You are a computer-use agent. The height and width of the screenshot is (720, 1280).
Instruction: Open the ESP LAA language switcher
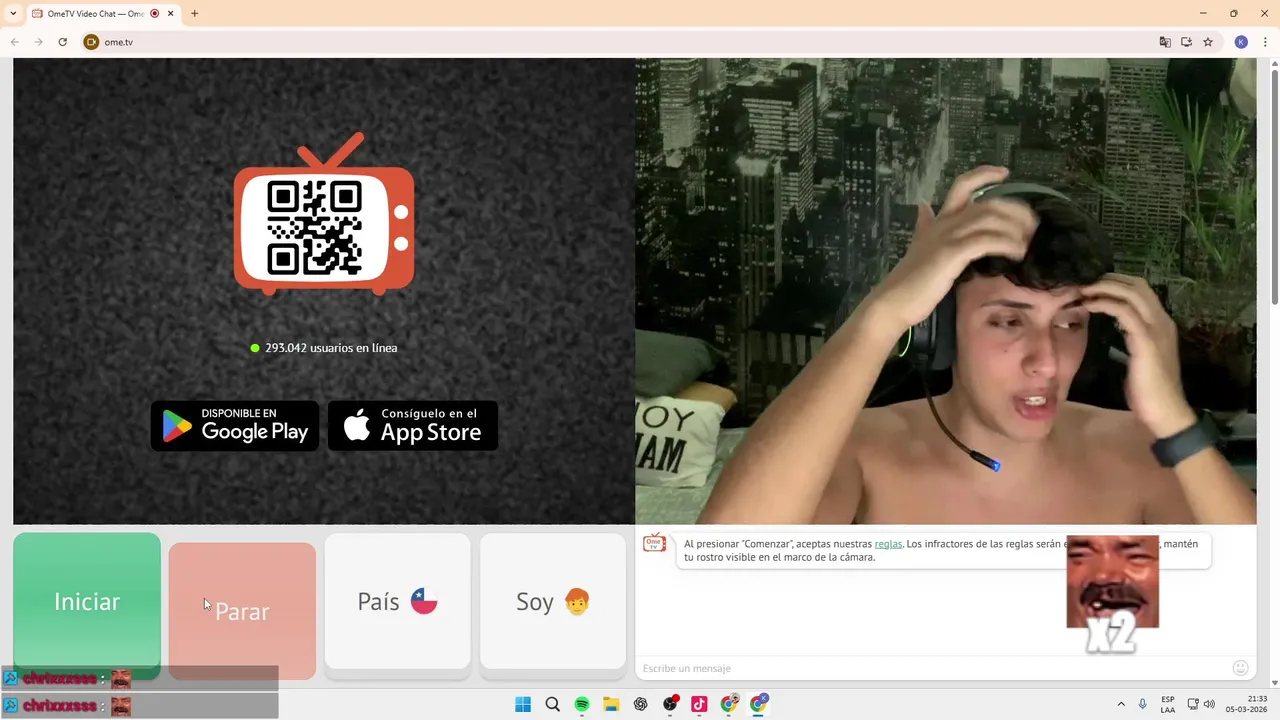coord(1168,704)
